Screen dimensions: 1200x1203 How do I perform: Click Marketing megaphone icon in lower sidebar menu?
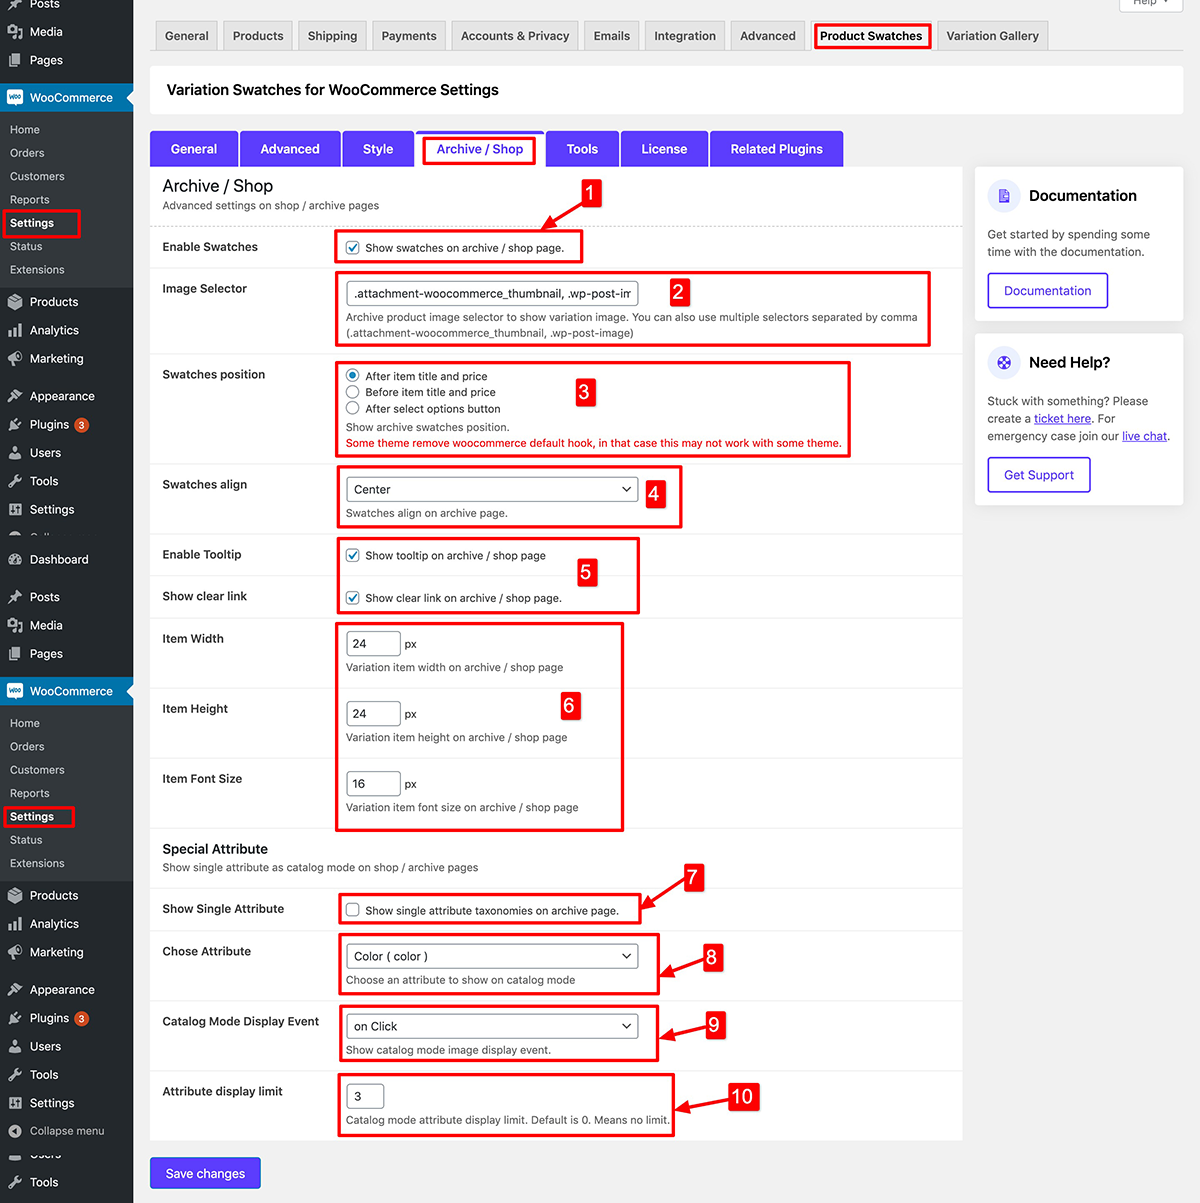click(15, 953)
